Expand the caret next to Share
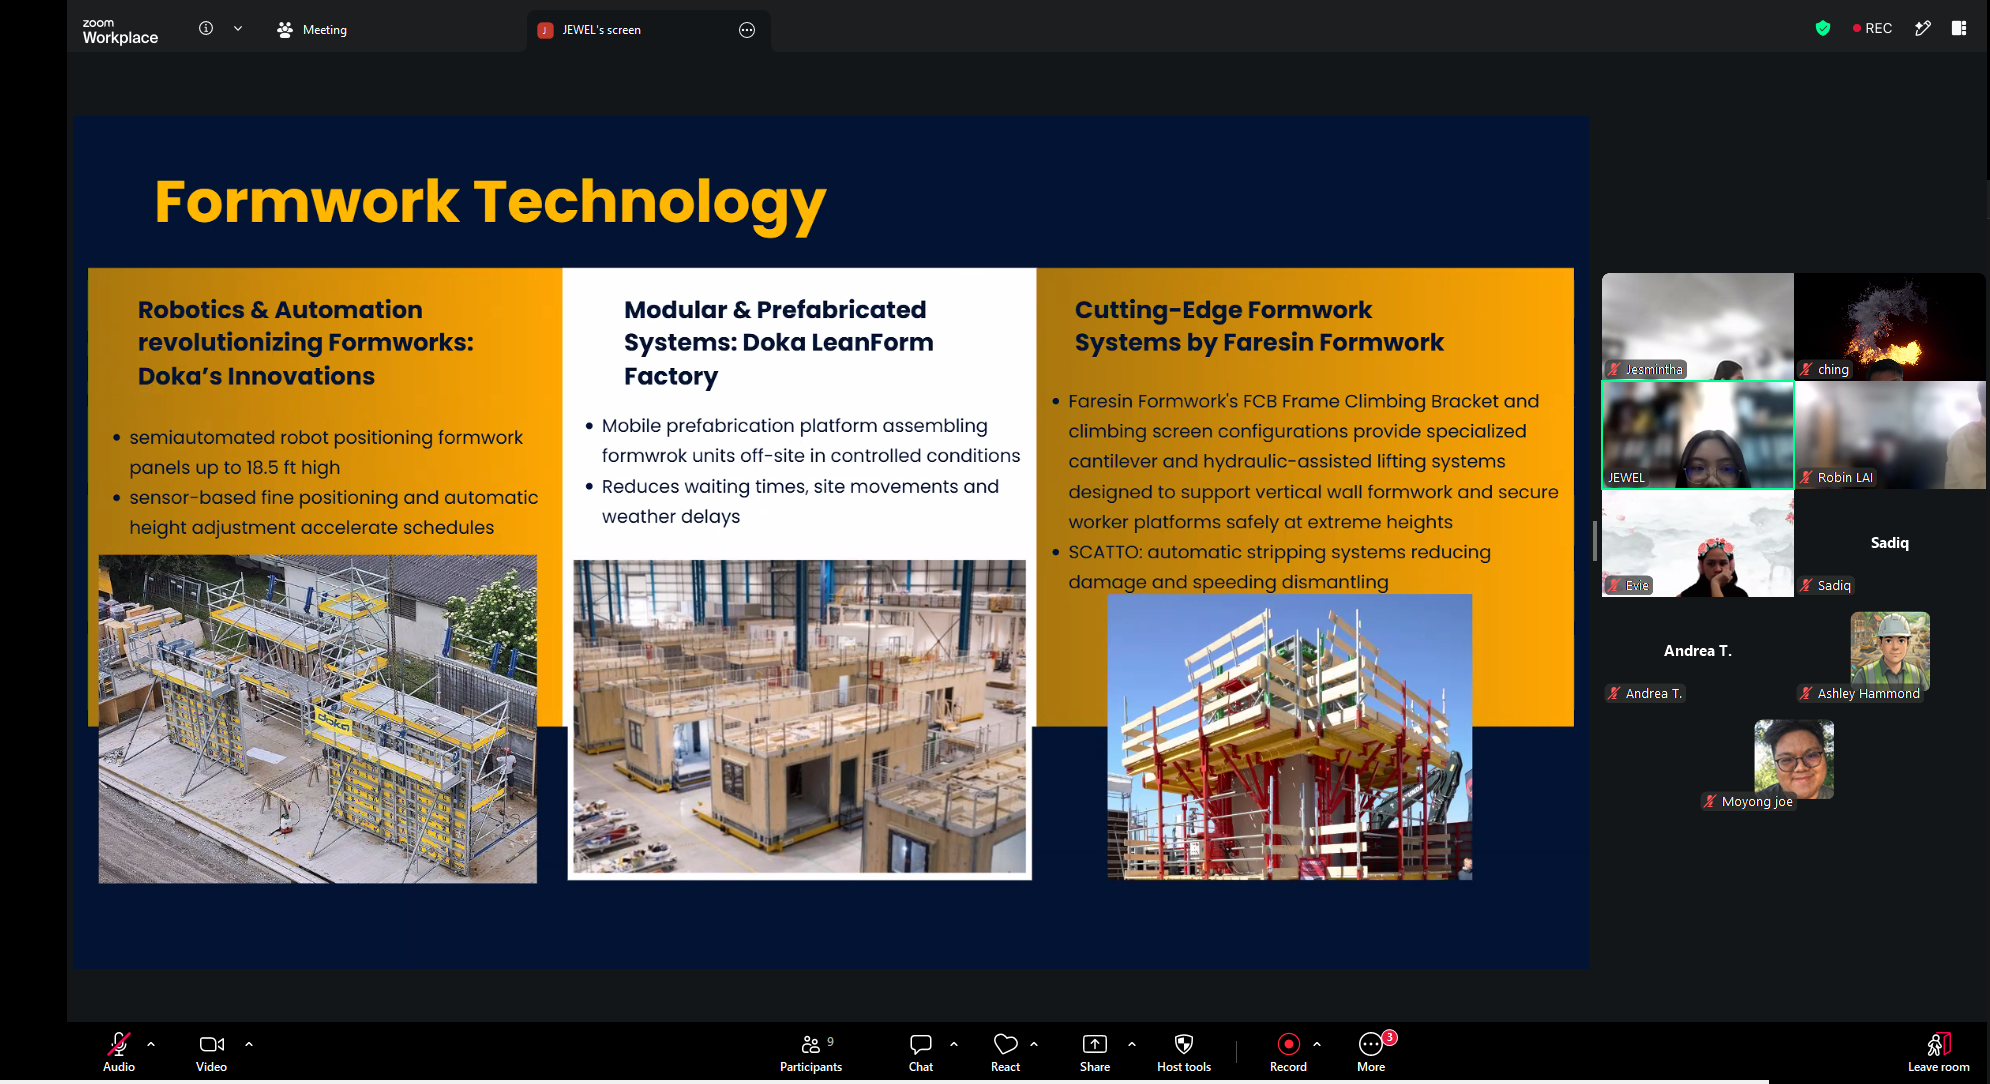The width and height of the screenshot is (1990, 1084). pos(1132,1044)
